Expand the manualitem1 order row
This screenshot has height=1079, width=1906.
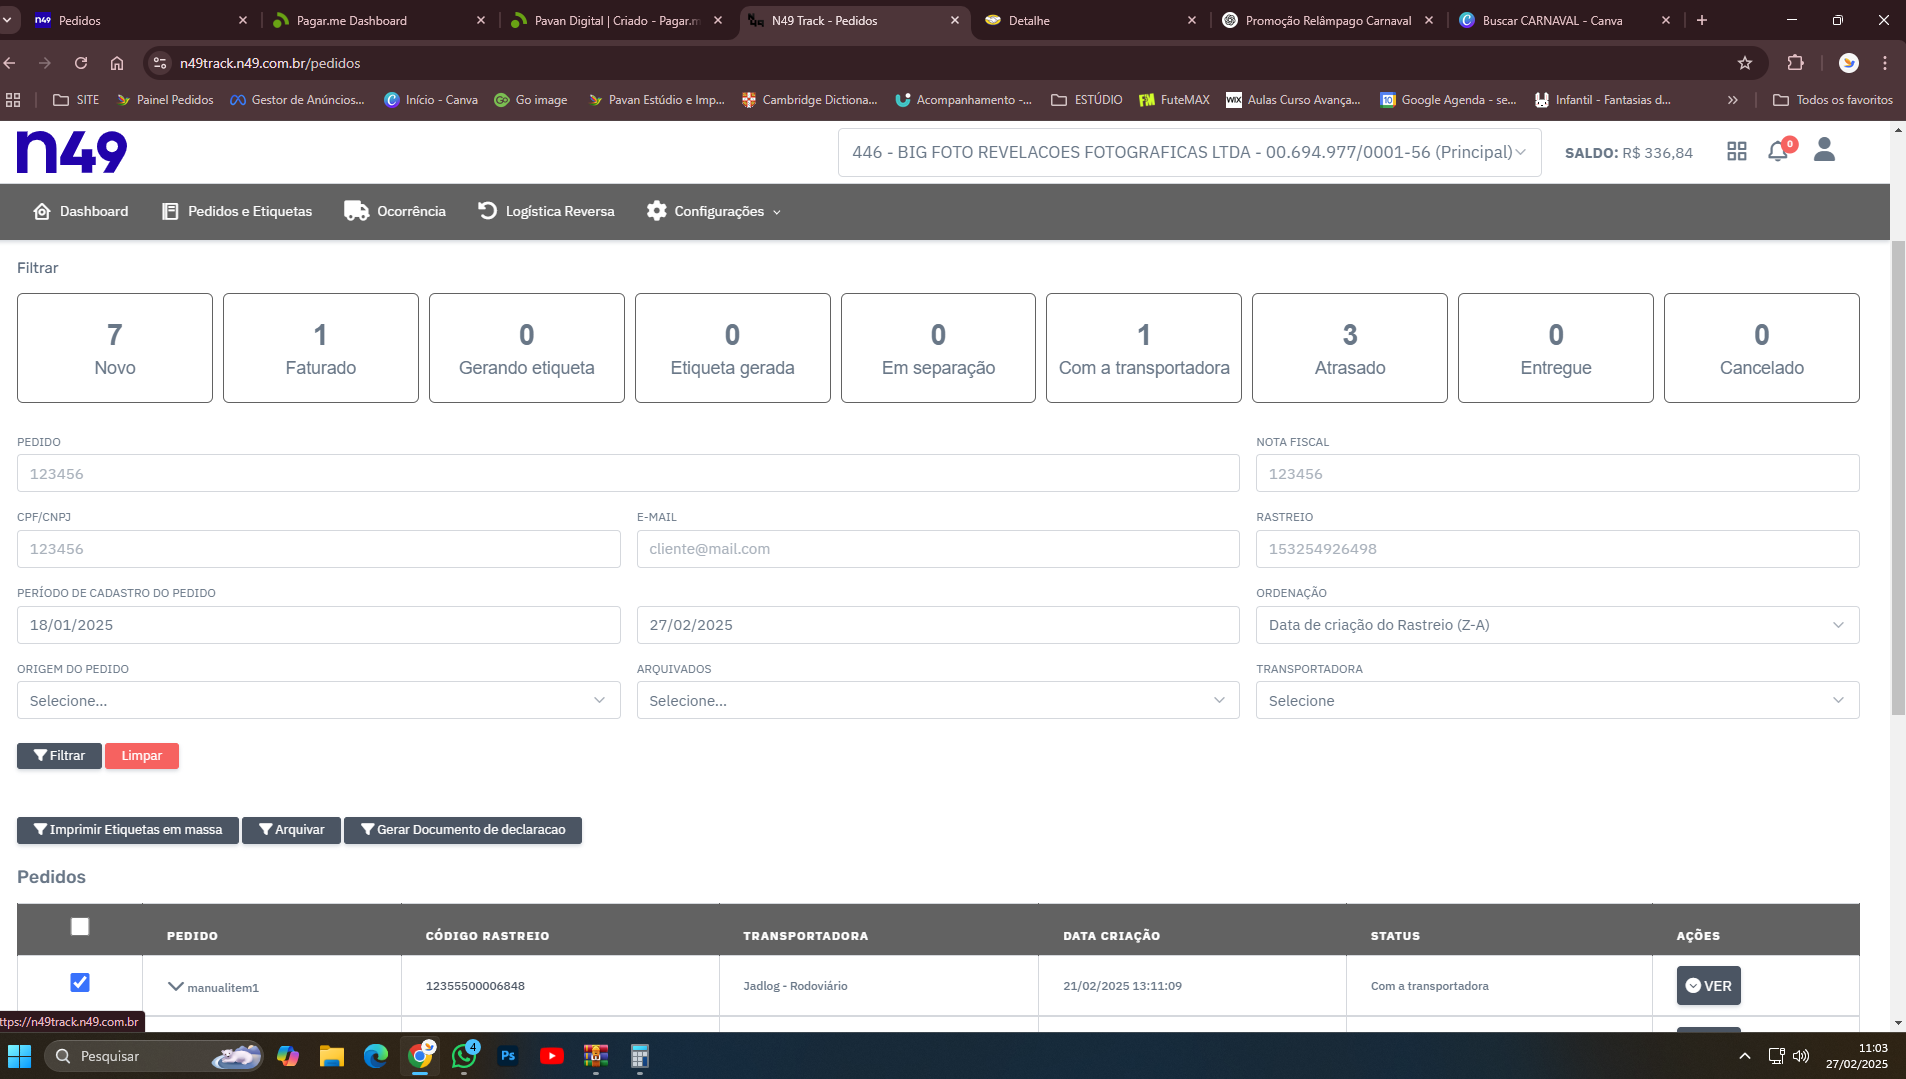(x=176, y=987)
